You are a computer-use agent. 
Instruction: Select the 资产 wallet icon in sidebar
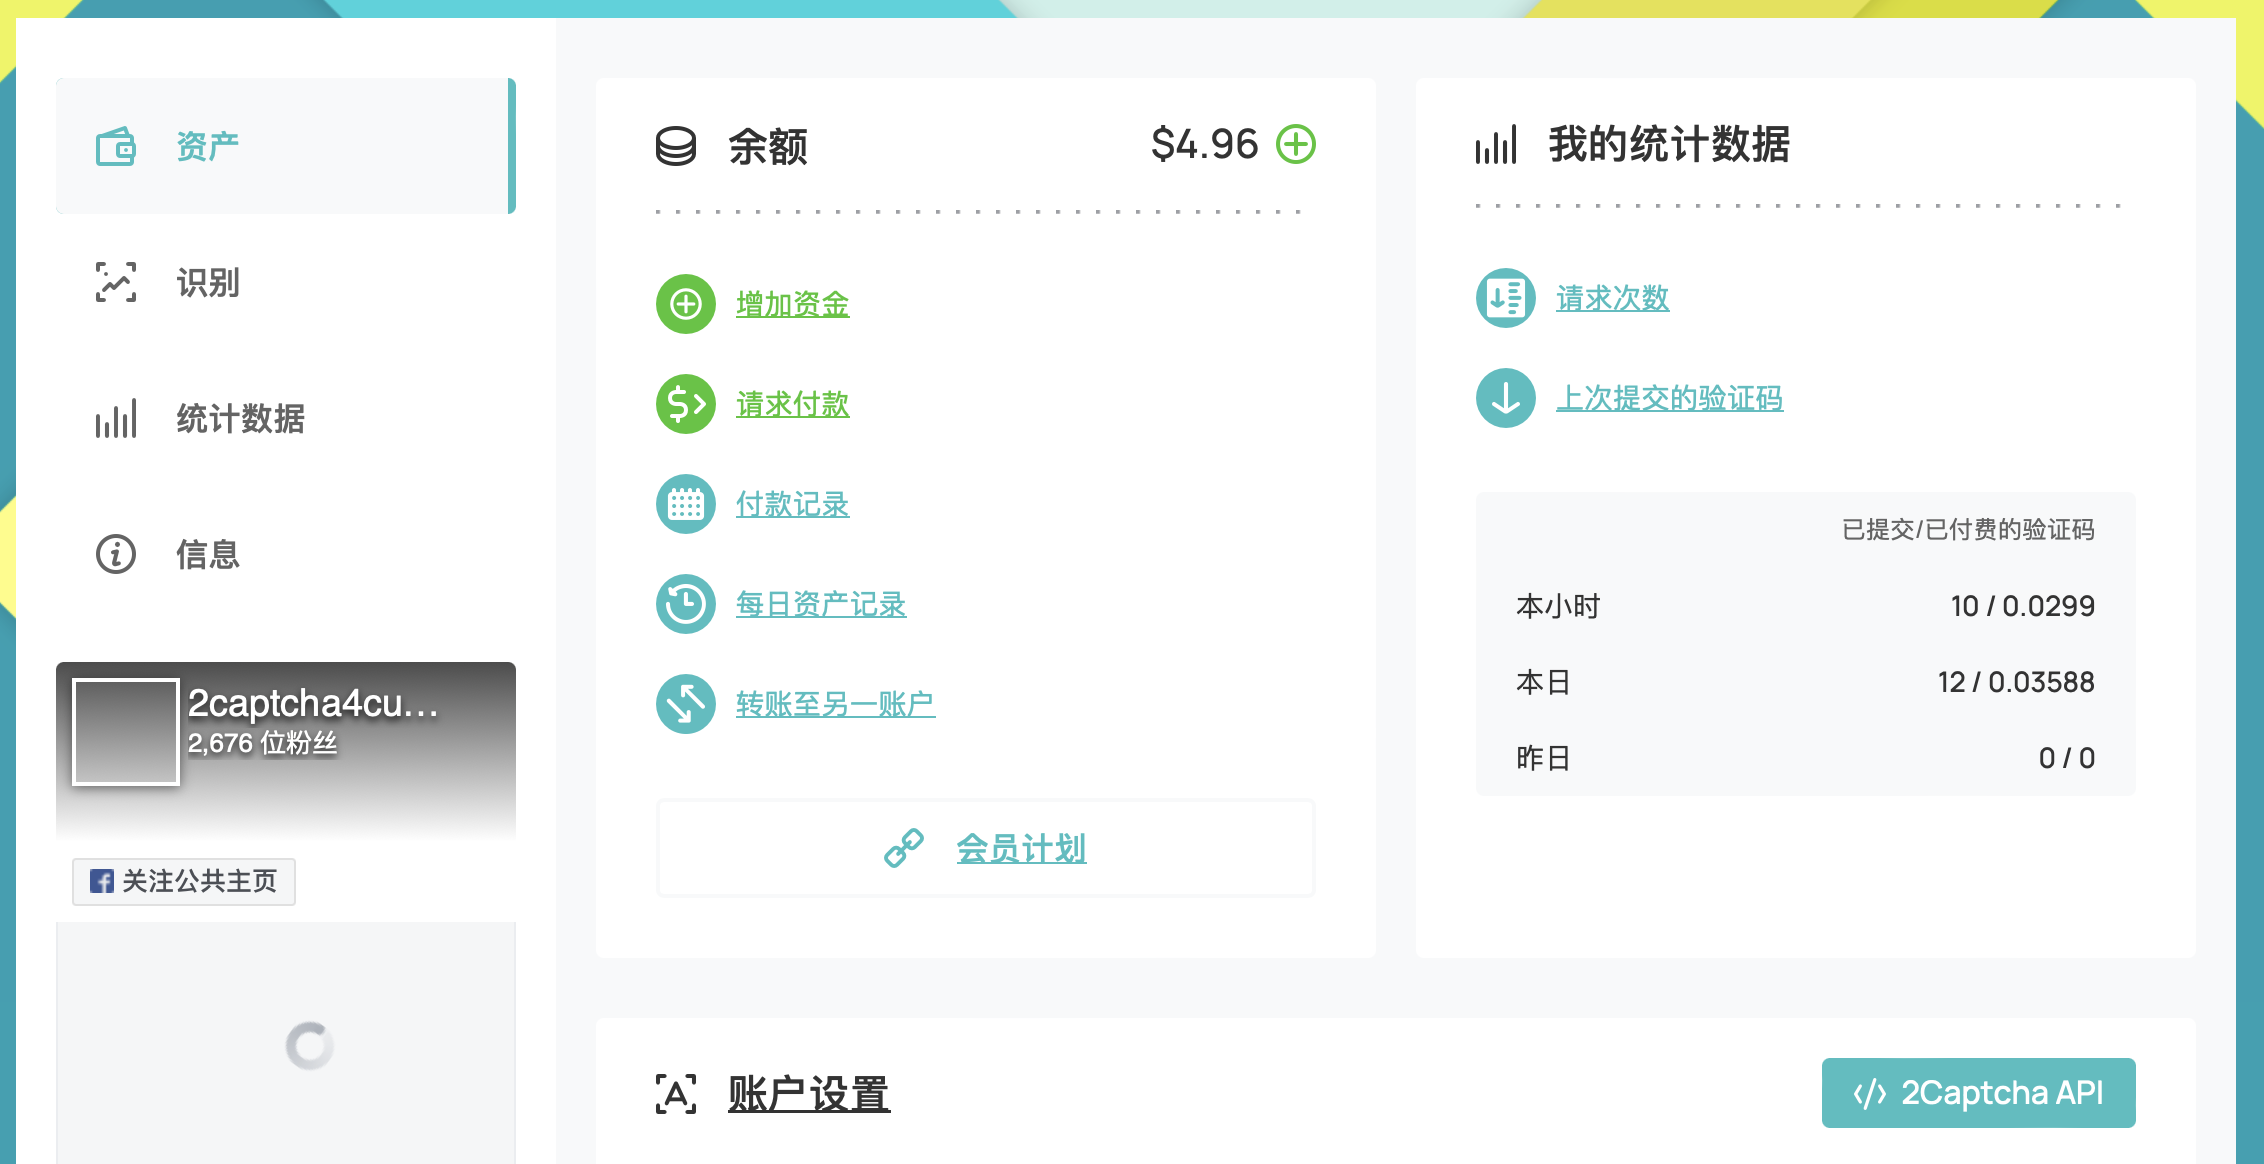pyautogui.click(x=116, y=146)
